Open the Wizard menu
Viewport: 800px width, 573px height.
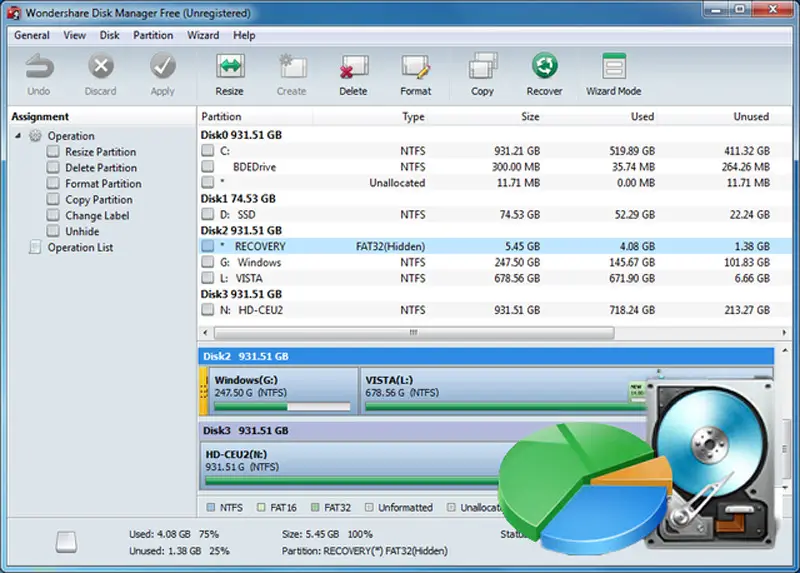[x=203, y=35]
